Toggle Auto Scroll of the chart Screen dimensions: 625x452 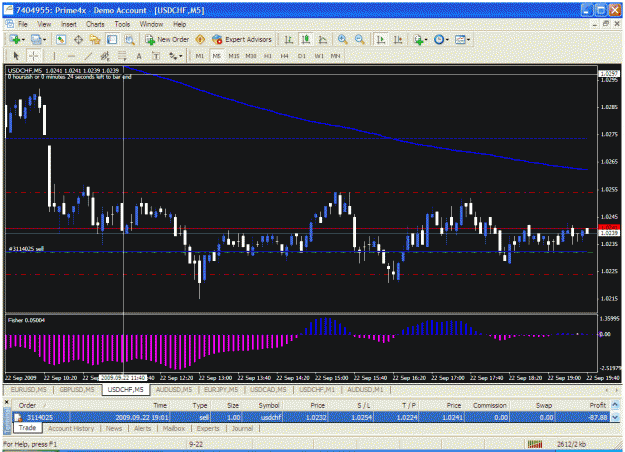(x=381, y=39)
